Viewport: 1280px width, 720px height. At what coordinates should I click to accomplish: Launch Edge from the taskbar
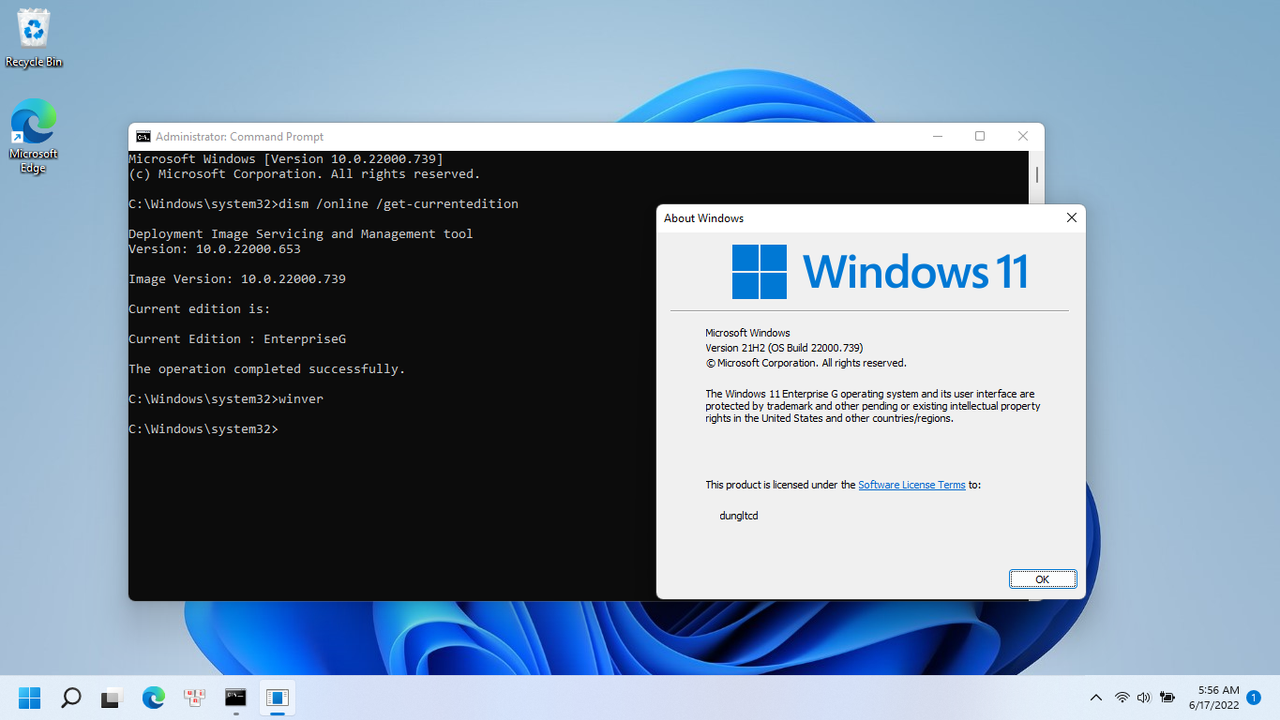tap(153, 697)
